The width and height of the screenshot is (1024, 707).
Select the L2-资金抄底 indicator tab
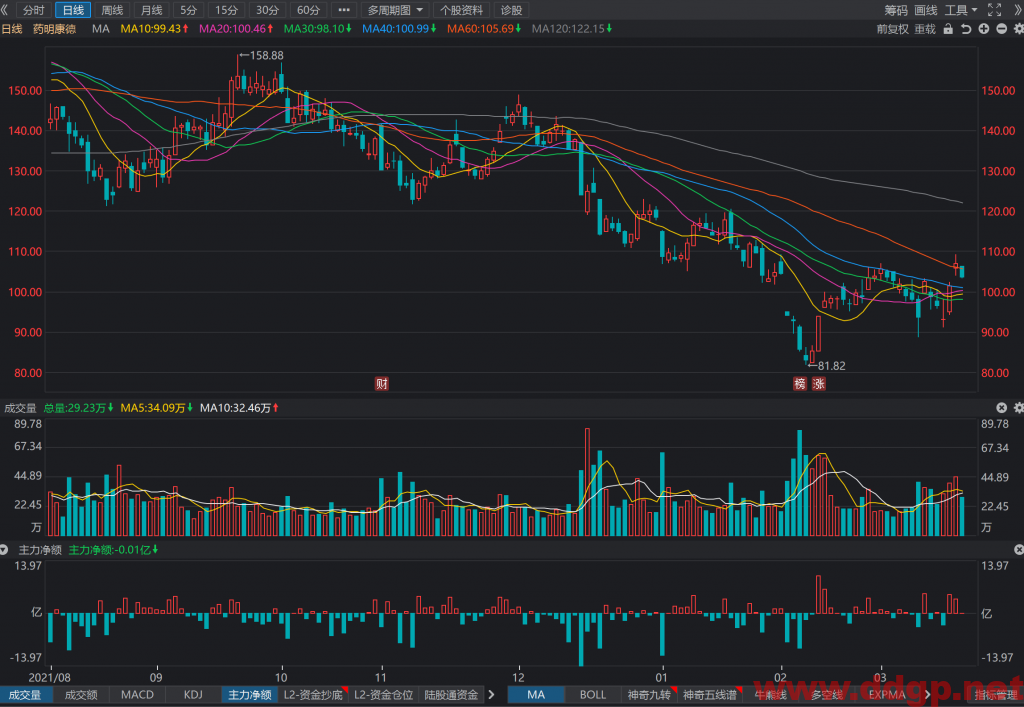pos(313,695)
